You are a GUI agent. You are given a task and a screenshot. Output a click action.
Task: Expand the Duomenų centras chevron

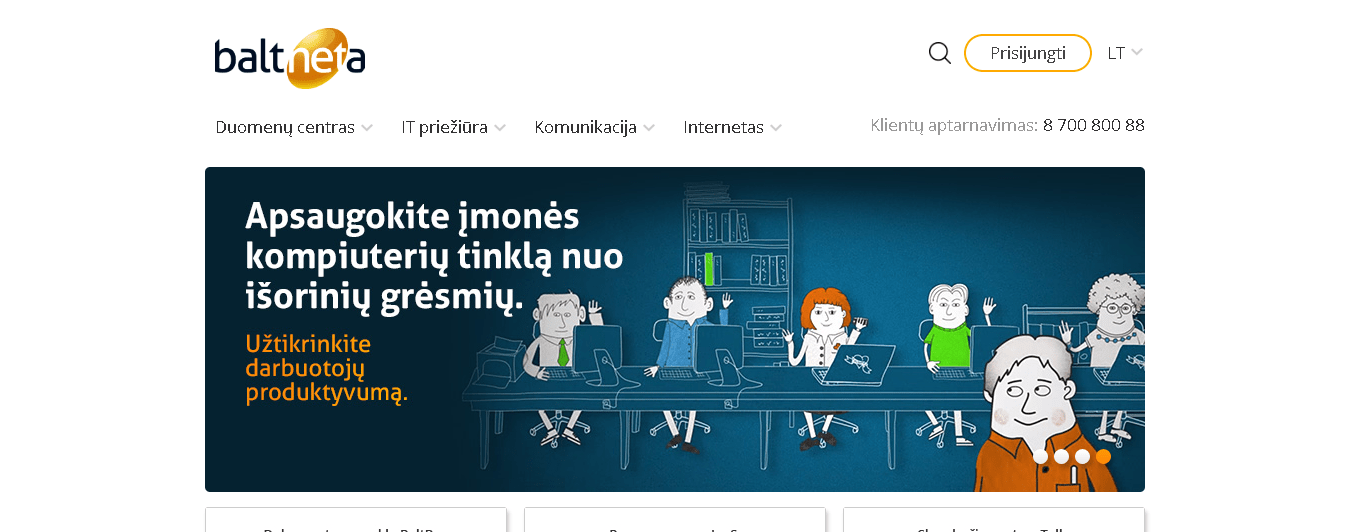point(367,128)
